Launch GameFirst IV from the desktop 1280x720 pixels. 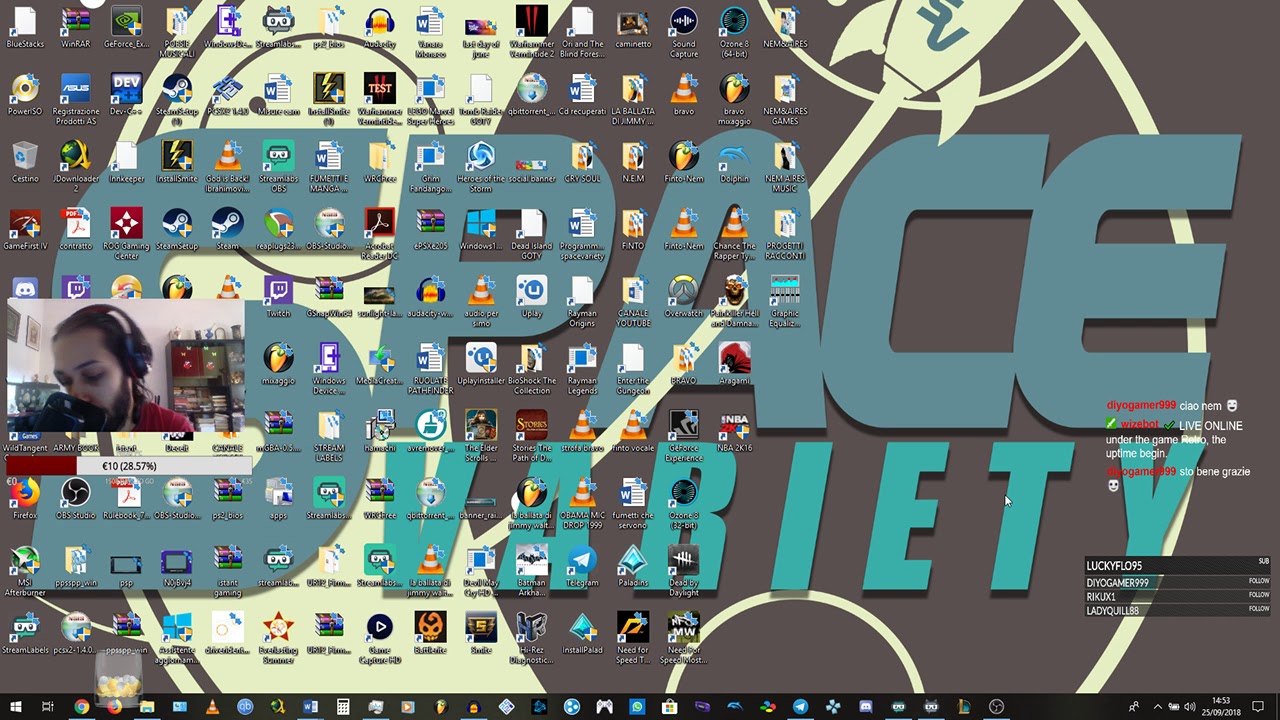point(25,229)
